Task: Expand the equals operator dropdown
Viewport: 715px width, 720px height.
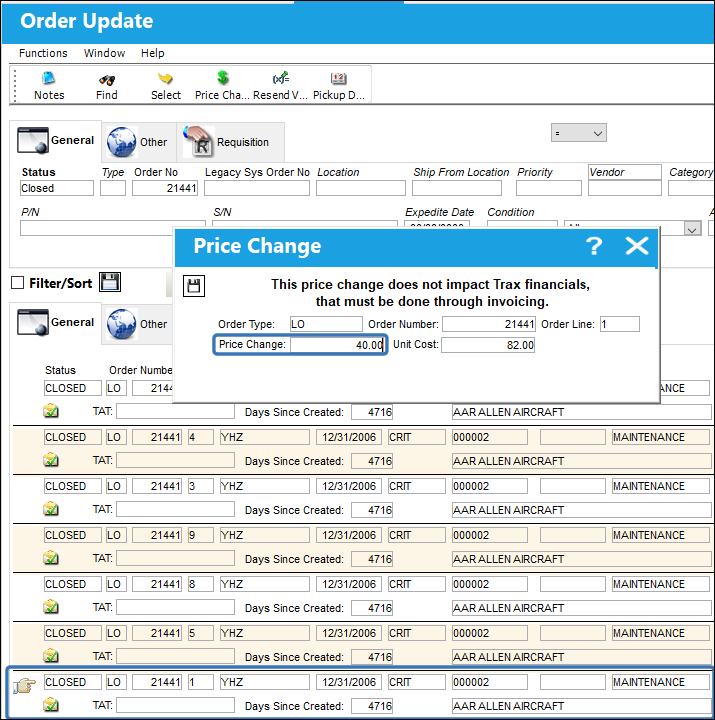Action: (579, 133)
